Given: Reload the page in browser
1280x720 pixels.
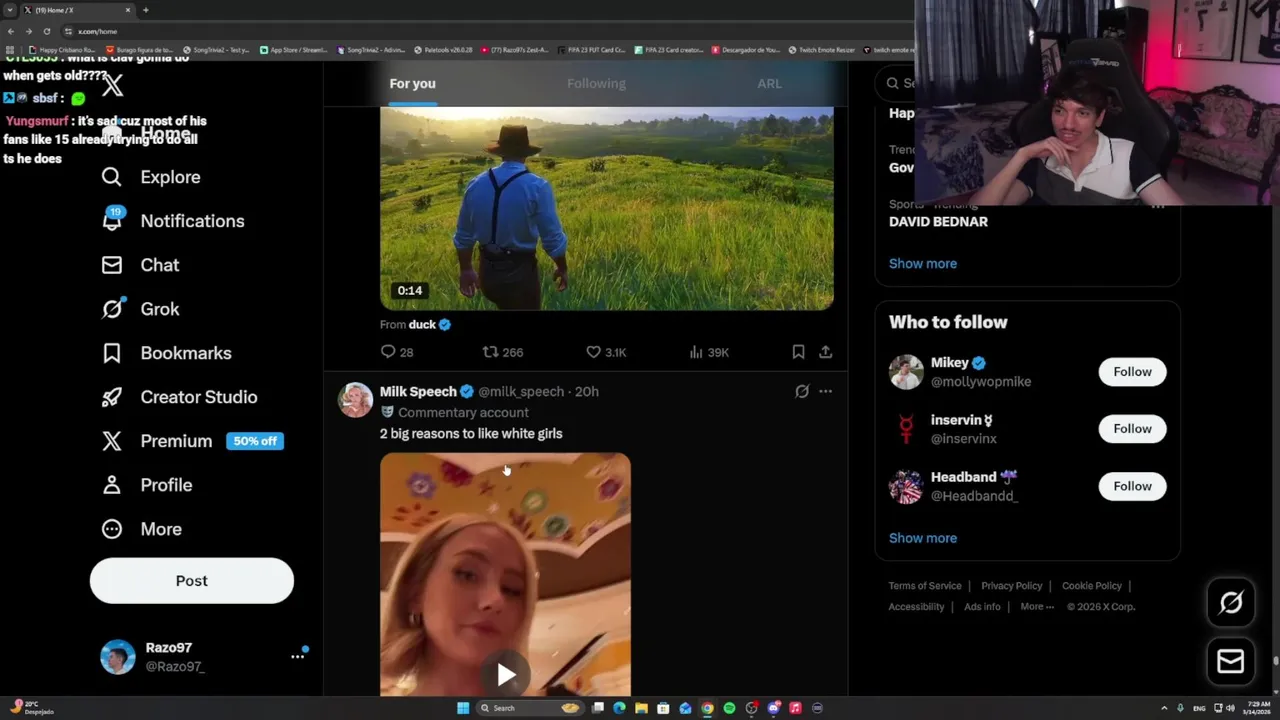Looking at the screenshot, I should pos(46,31).
